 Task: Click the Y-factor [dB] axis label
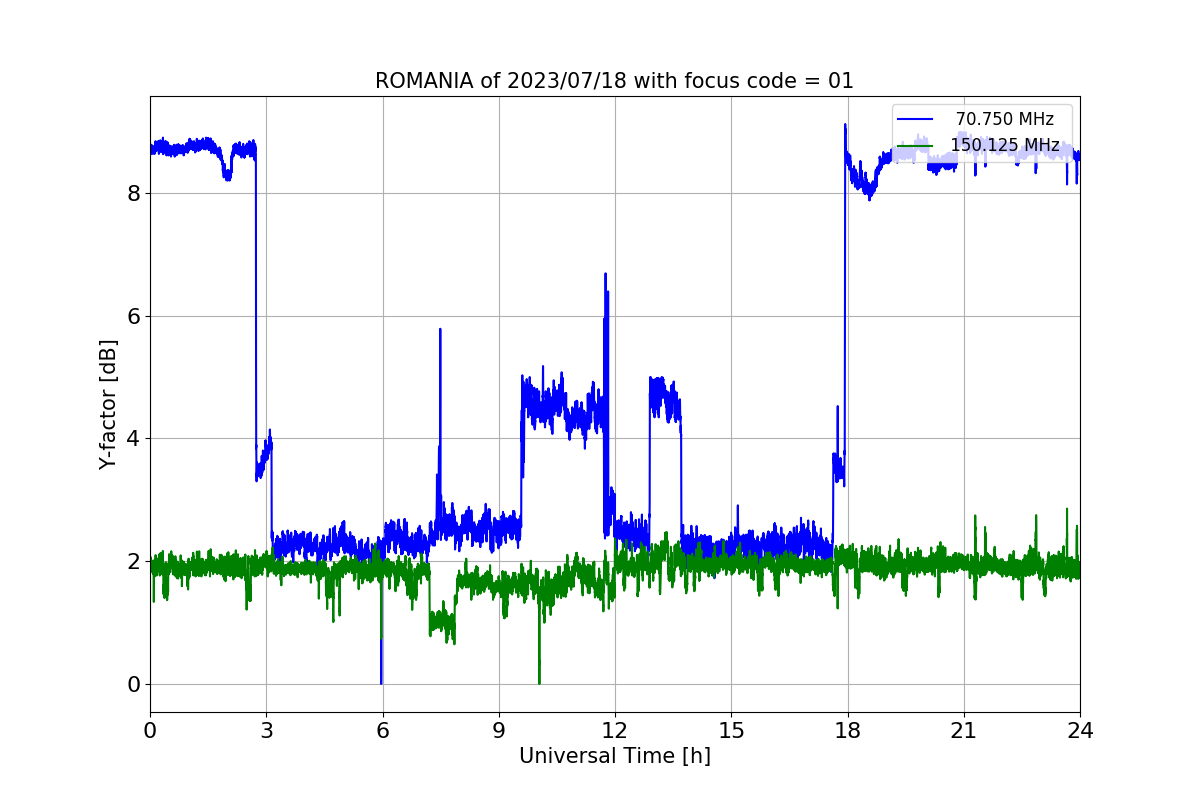(108, 404)
